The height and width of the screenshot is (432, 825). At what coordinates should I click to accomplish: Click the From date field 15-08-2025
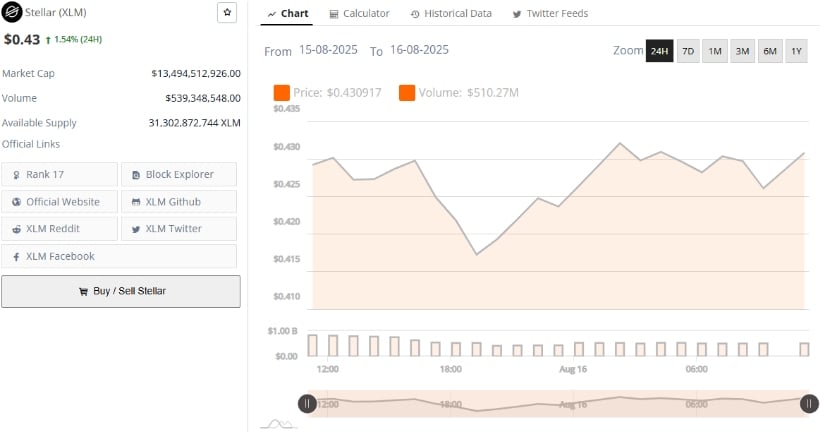328,50
